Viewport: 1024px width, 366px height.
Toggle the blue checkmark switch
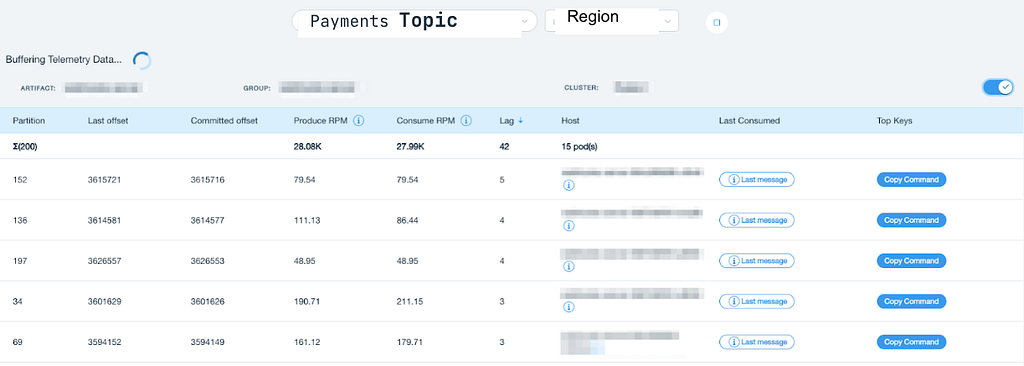[998, 87]
